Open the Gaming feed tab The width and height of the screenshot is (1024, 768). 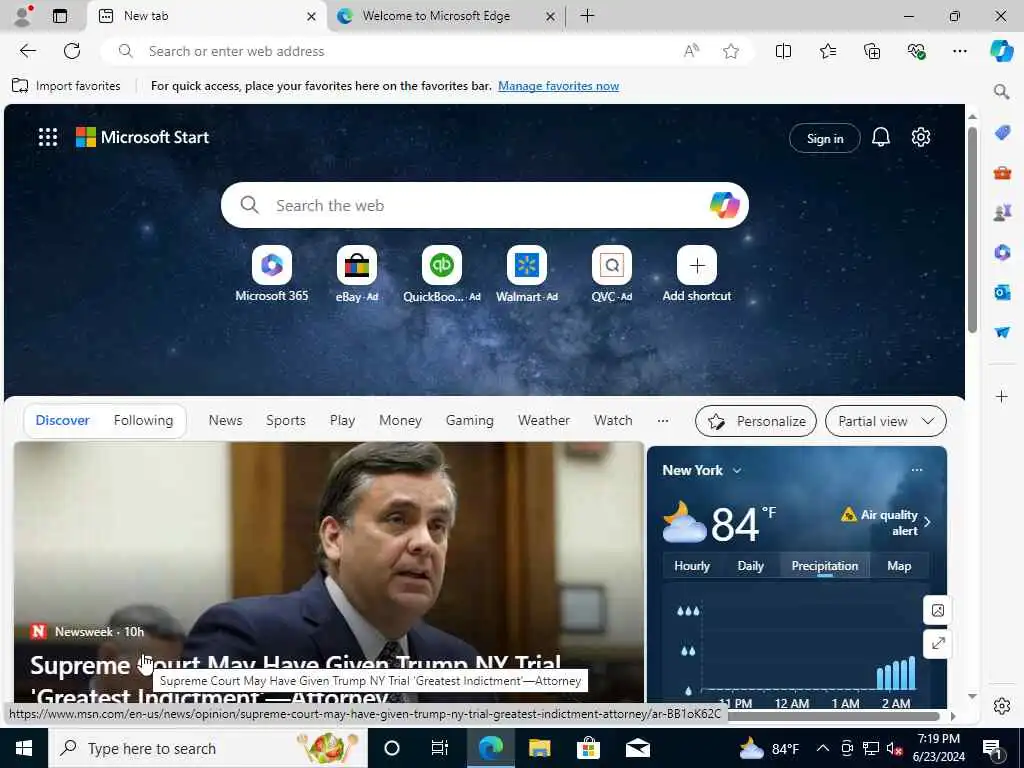pos(470,421)
